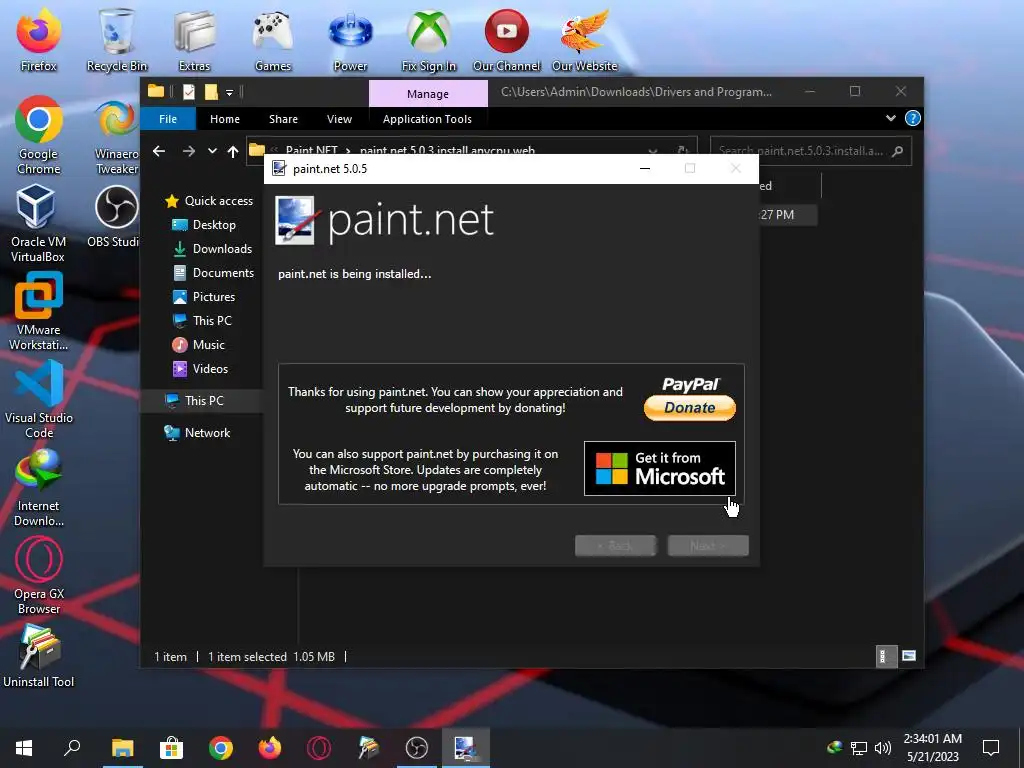Select Network in the navigation pane
Screen dimensions: 1024x768
point(197,433)
